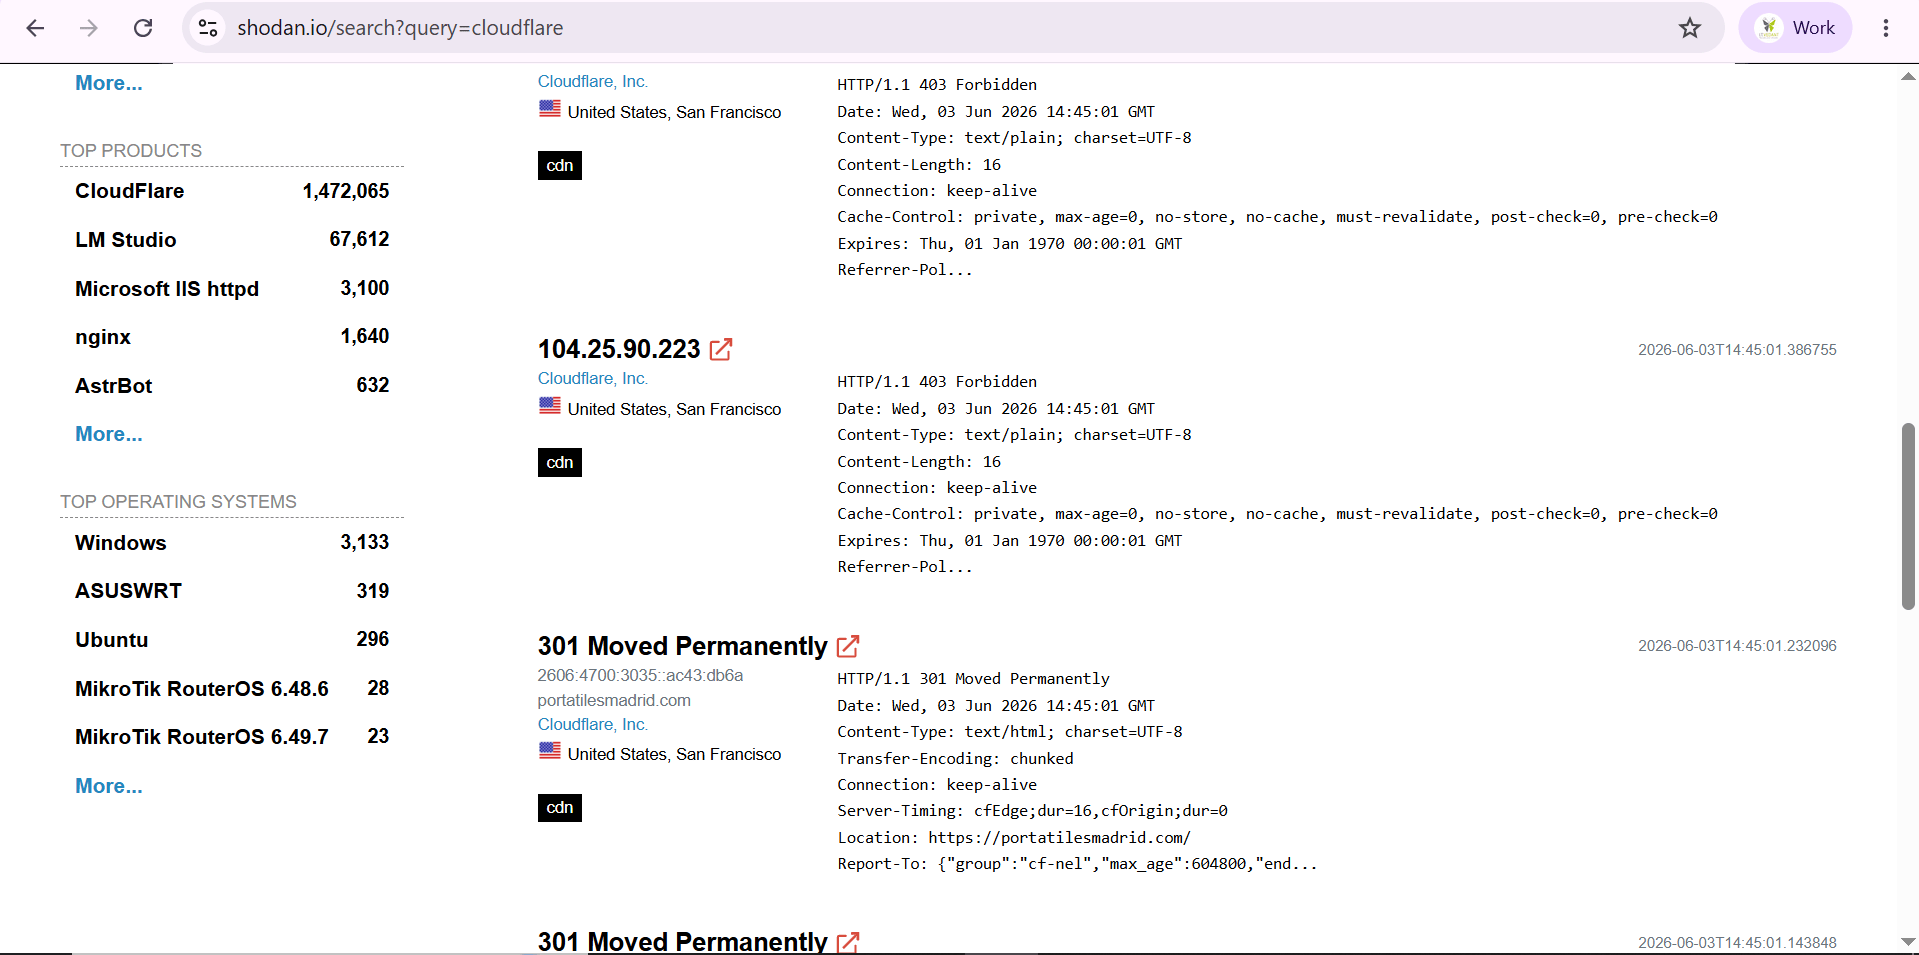Open external link icon of bottom 301 result

[848, 942]
